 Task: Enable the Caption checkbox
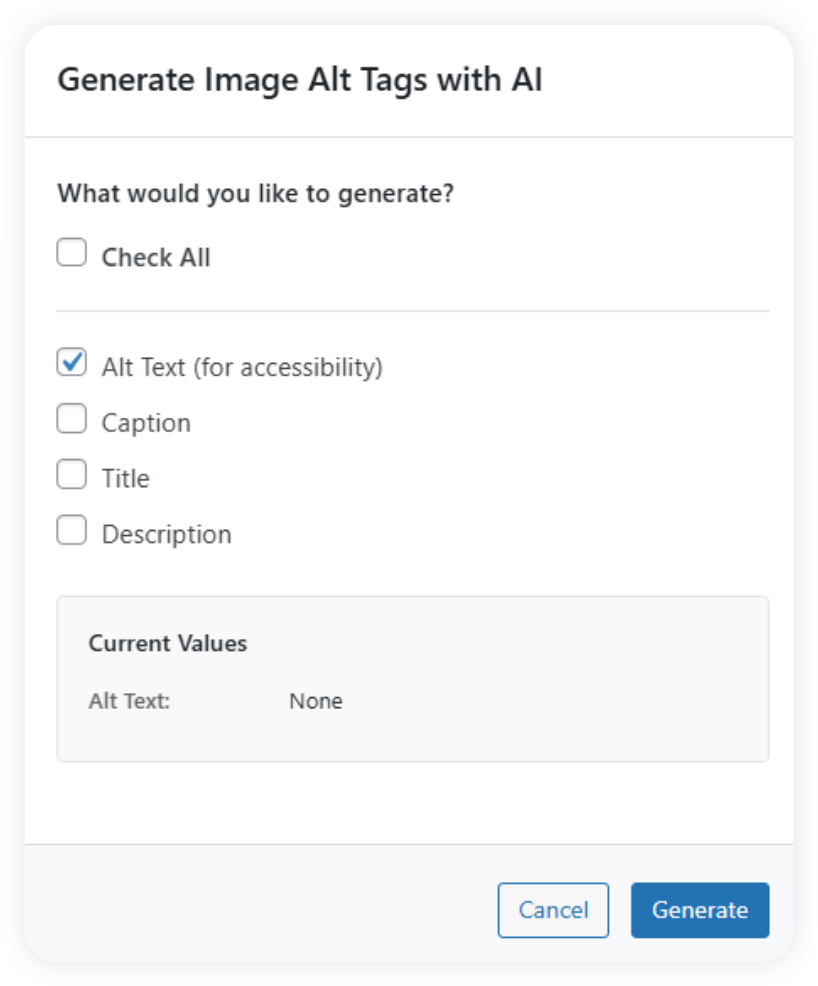[x=71, y=418]
